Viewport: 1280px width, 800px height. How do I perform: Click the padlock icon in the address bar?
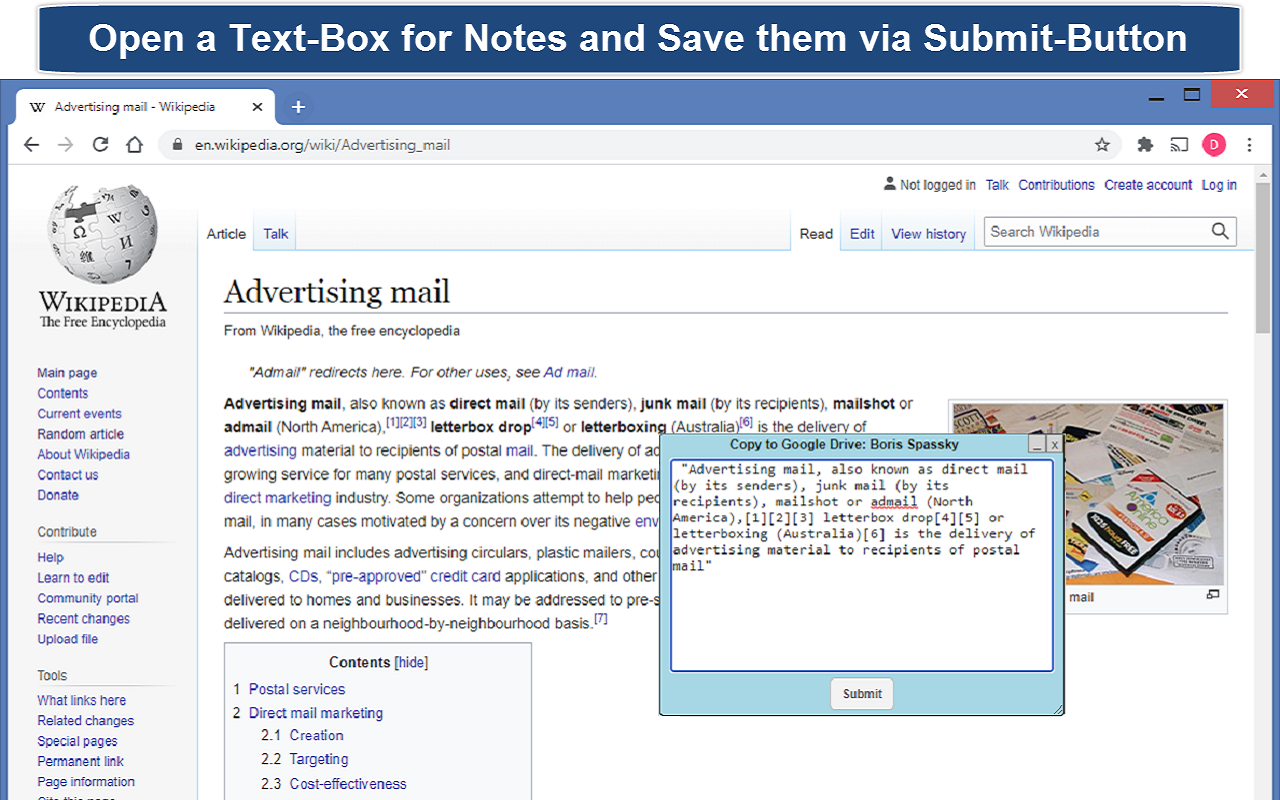click(x=177, y=144)
